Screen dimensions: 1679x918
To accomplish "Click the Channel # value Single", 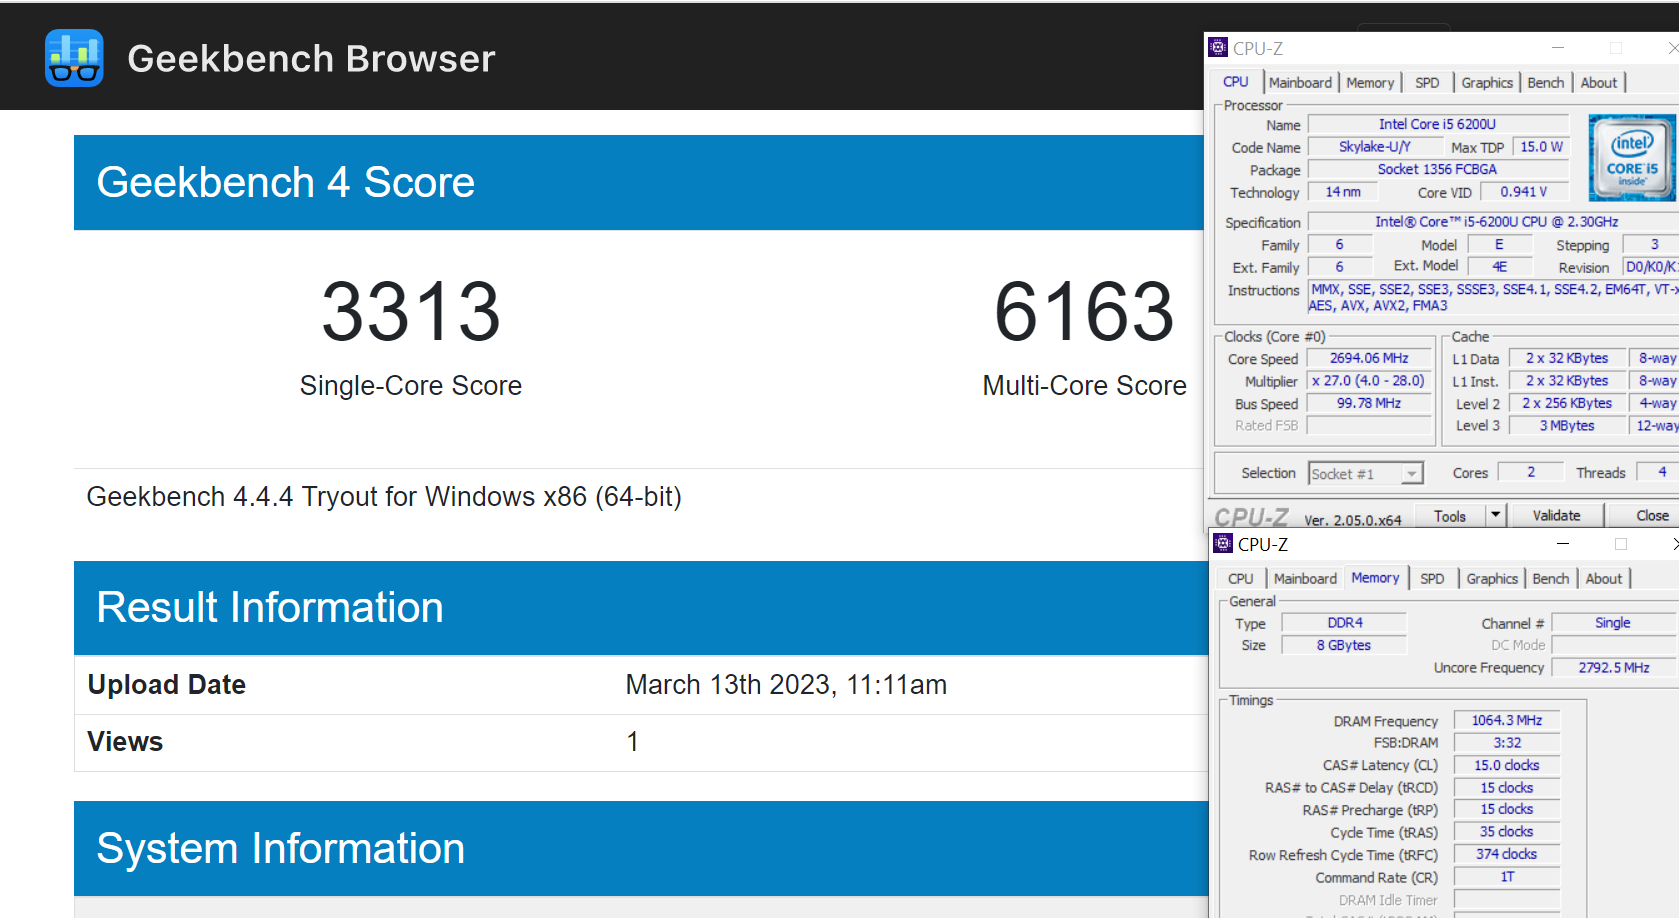I will (1612, 622).
